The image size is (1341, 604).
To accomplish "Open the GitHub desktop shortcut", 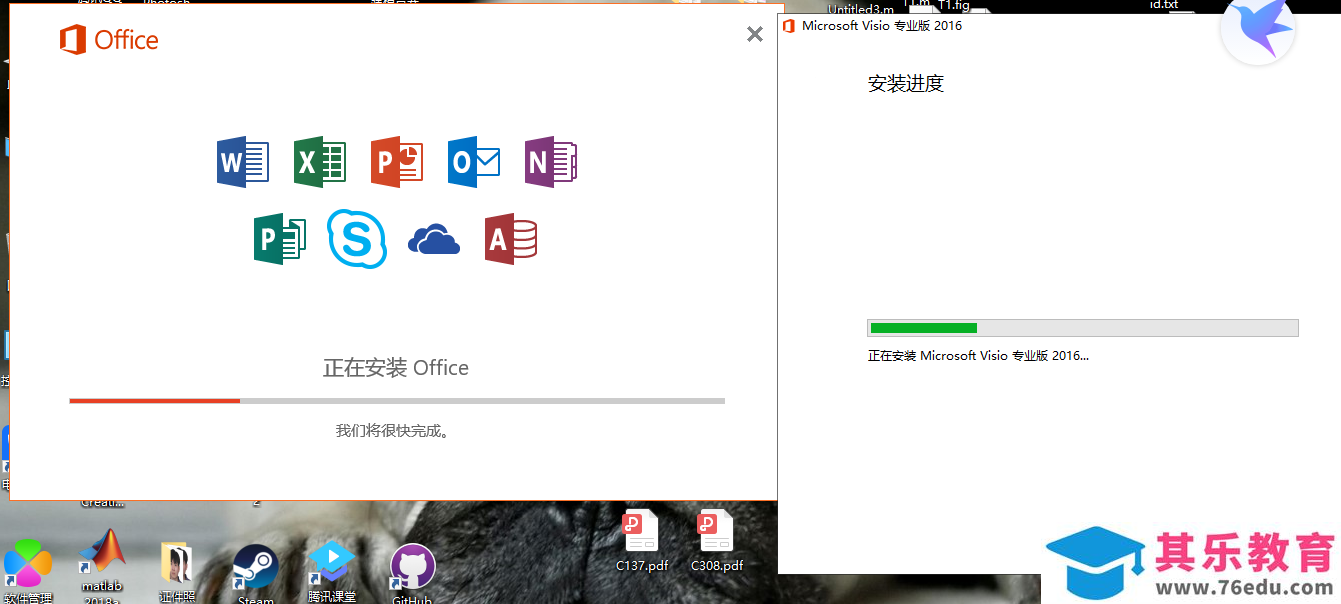I will (412, 574).
